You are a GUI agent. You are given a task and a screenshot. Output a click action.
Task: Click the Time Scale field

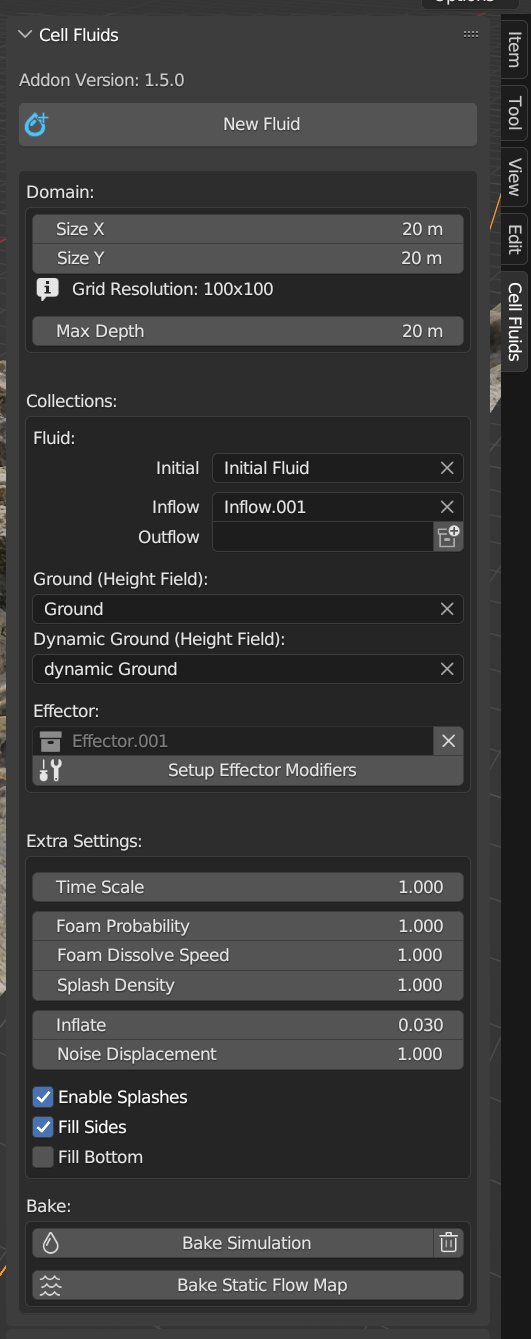pos(248,887)
